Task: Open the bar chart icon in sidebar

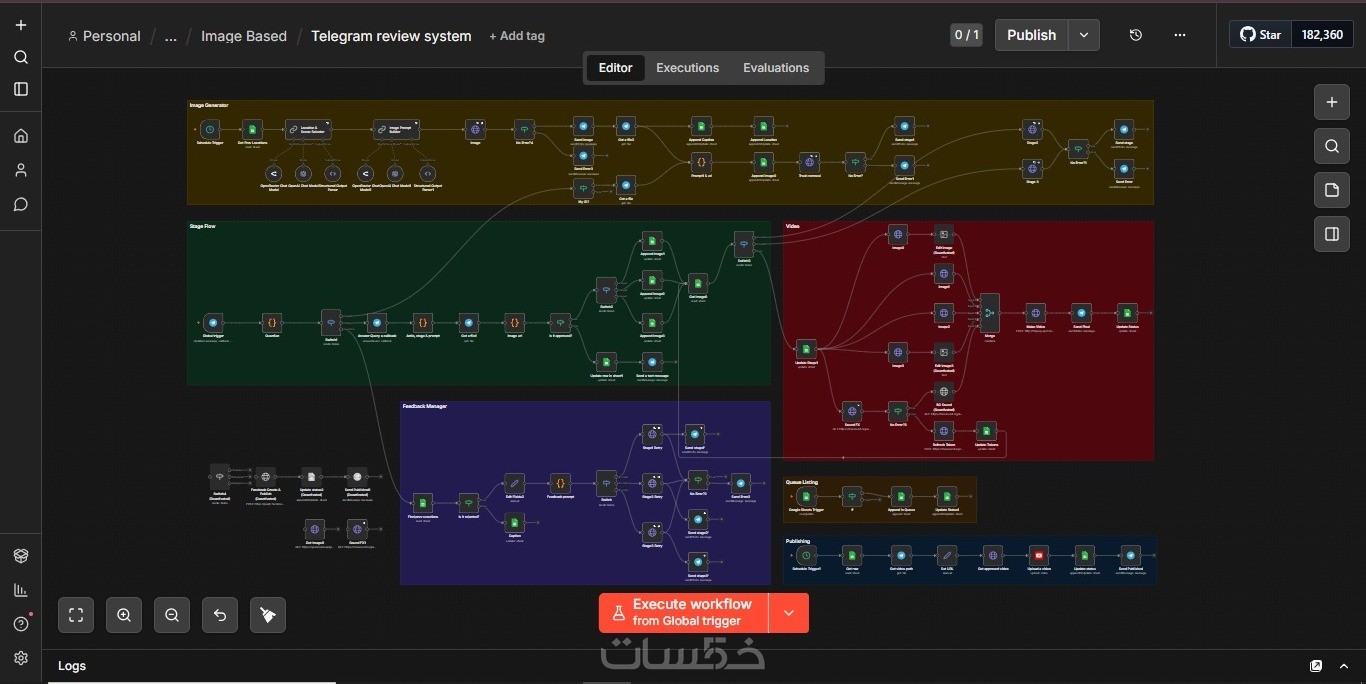Action: pyautogui.click(x=21, y=590)
